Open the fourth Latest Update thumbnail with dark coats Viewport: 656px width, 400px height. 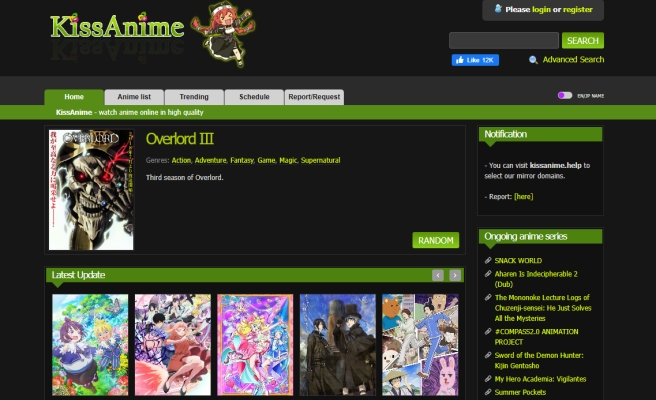pyautogui.click(x=338, y=345)
